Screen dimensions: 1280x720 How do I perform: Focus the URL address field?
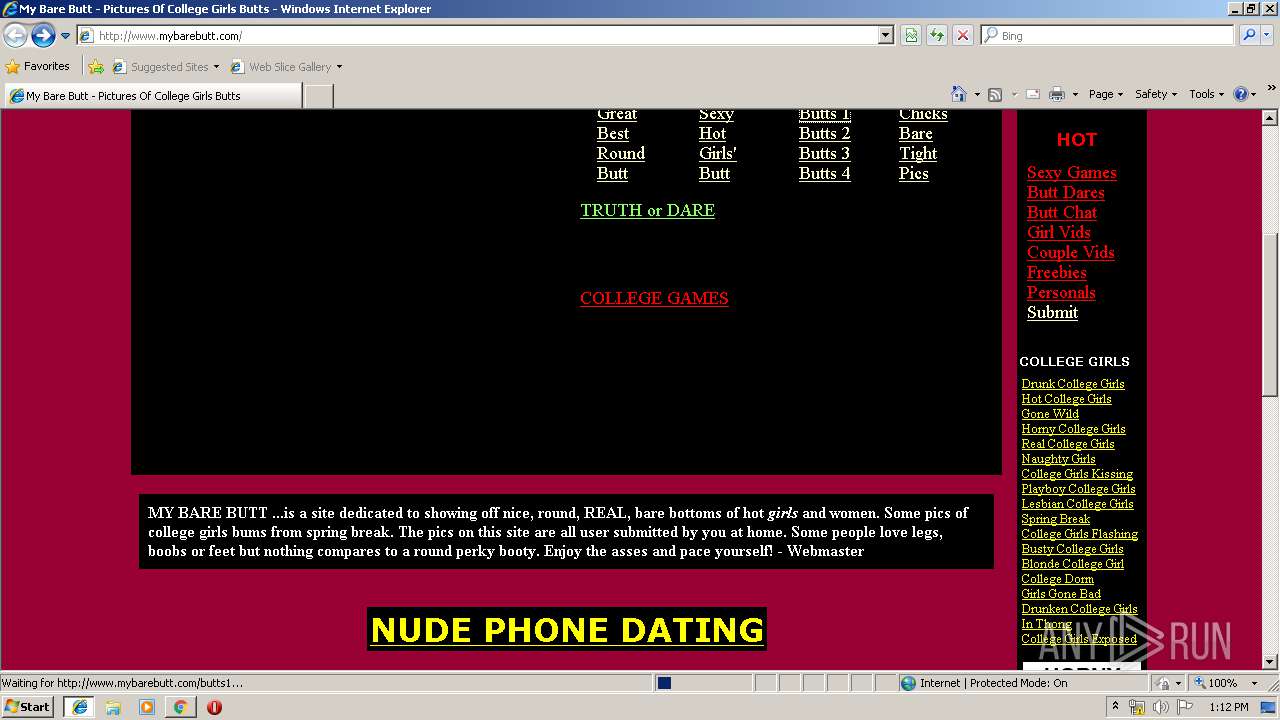[487, 36]
